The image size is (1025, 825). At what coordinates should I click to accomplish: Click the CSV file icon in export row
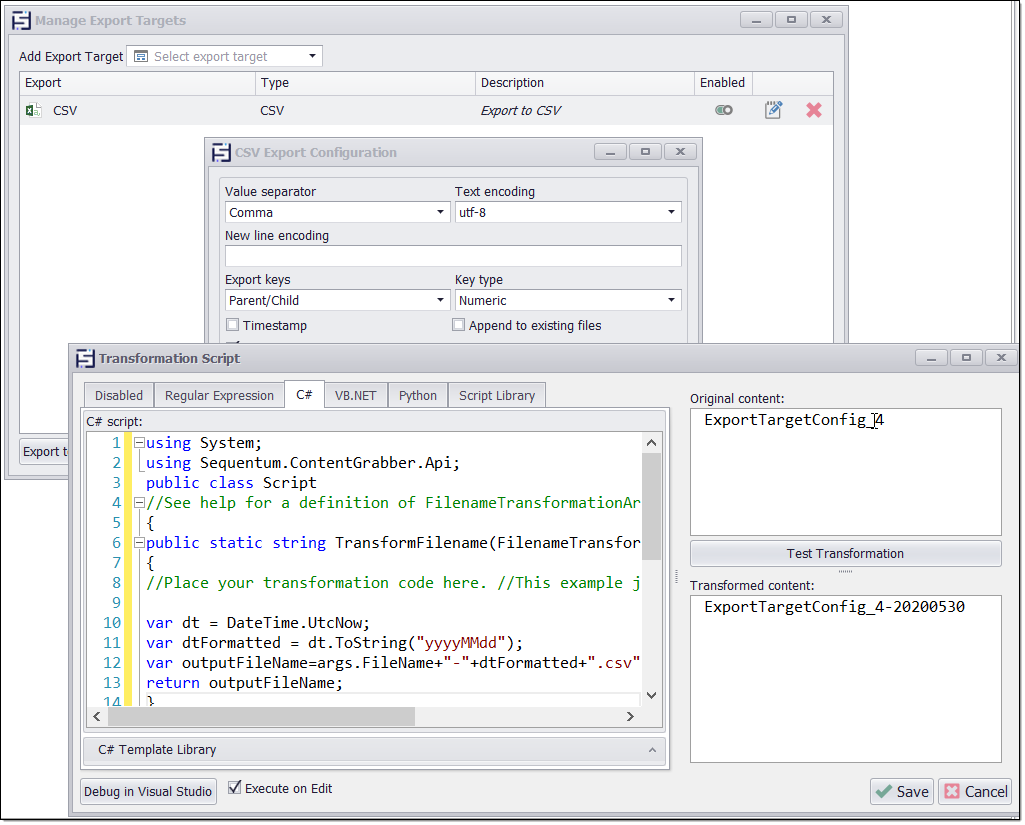coord(34,111)
